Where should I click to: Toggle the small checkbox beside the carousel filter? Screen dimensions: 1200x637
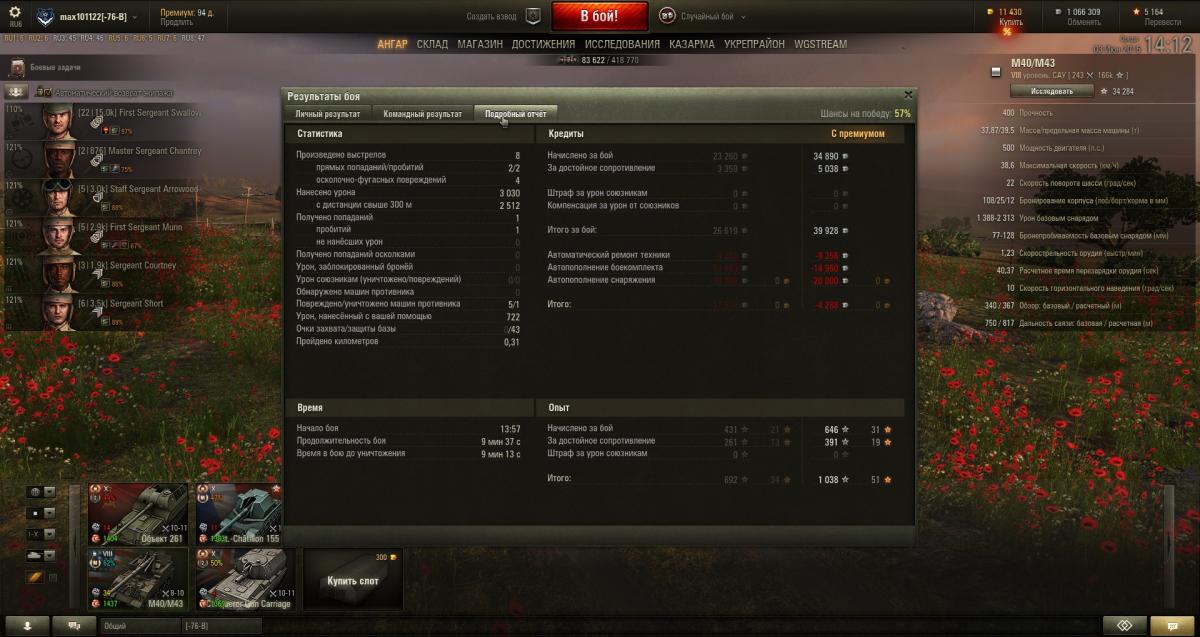[x=54, y=577]
